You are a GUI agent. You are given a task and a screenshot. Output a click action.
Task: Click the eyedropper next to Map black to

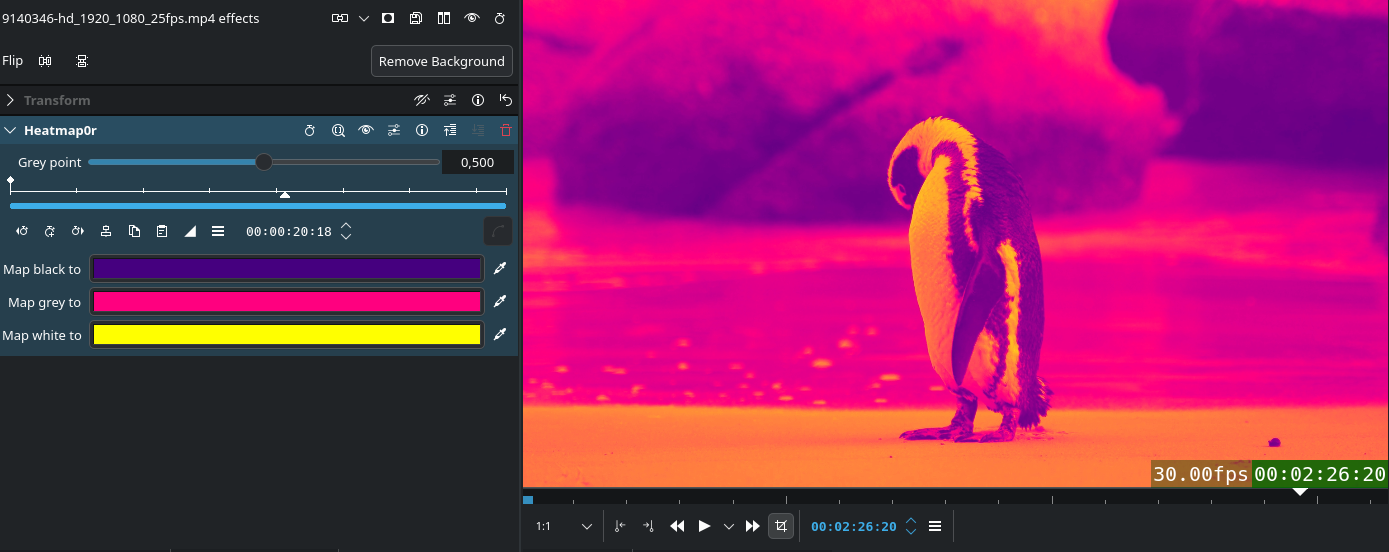tap(500, 269)
